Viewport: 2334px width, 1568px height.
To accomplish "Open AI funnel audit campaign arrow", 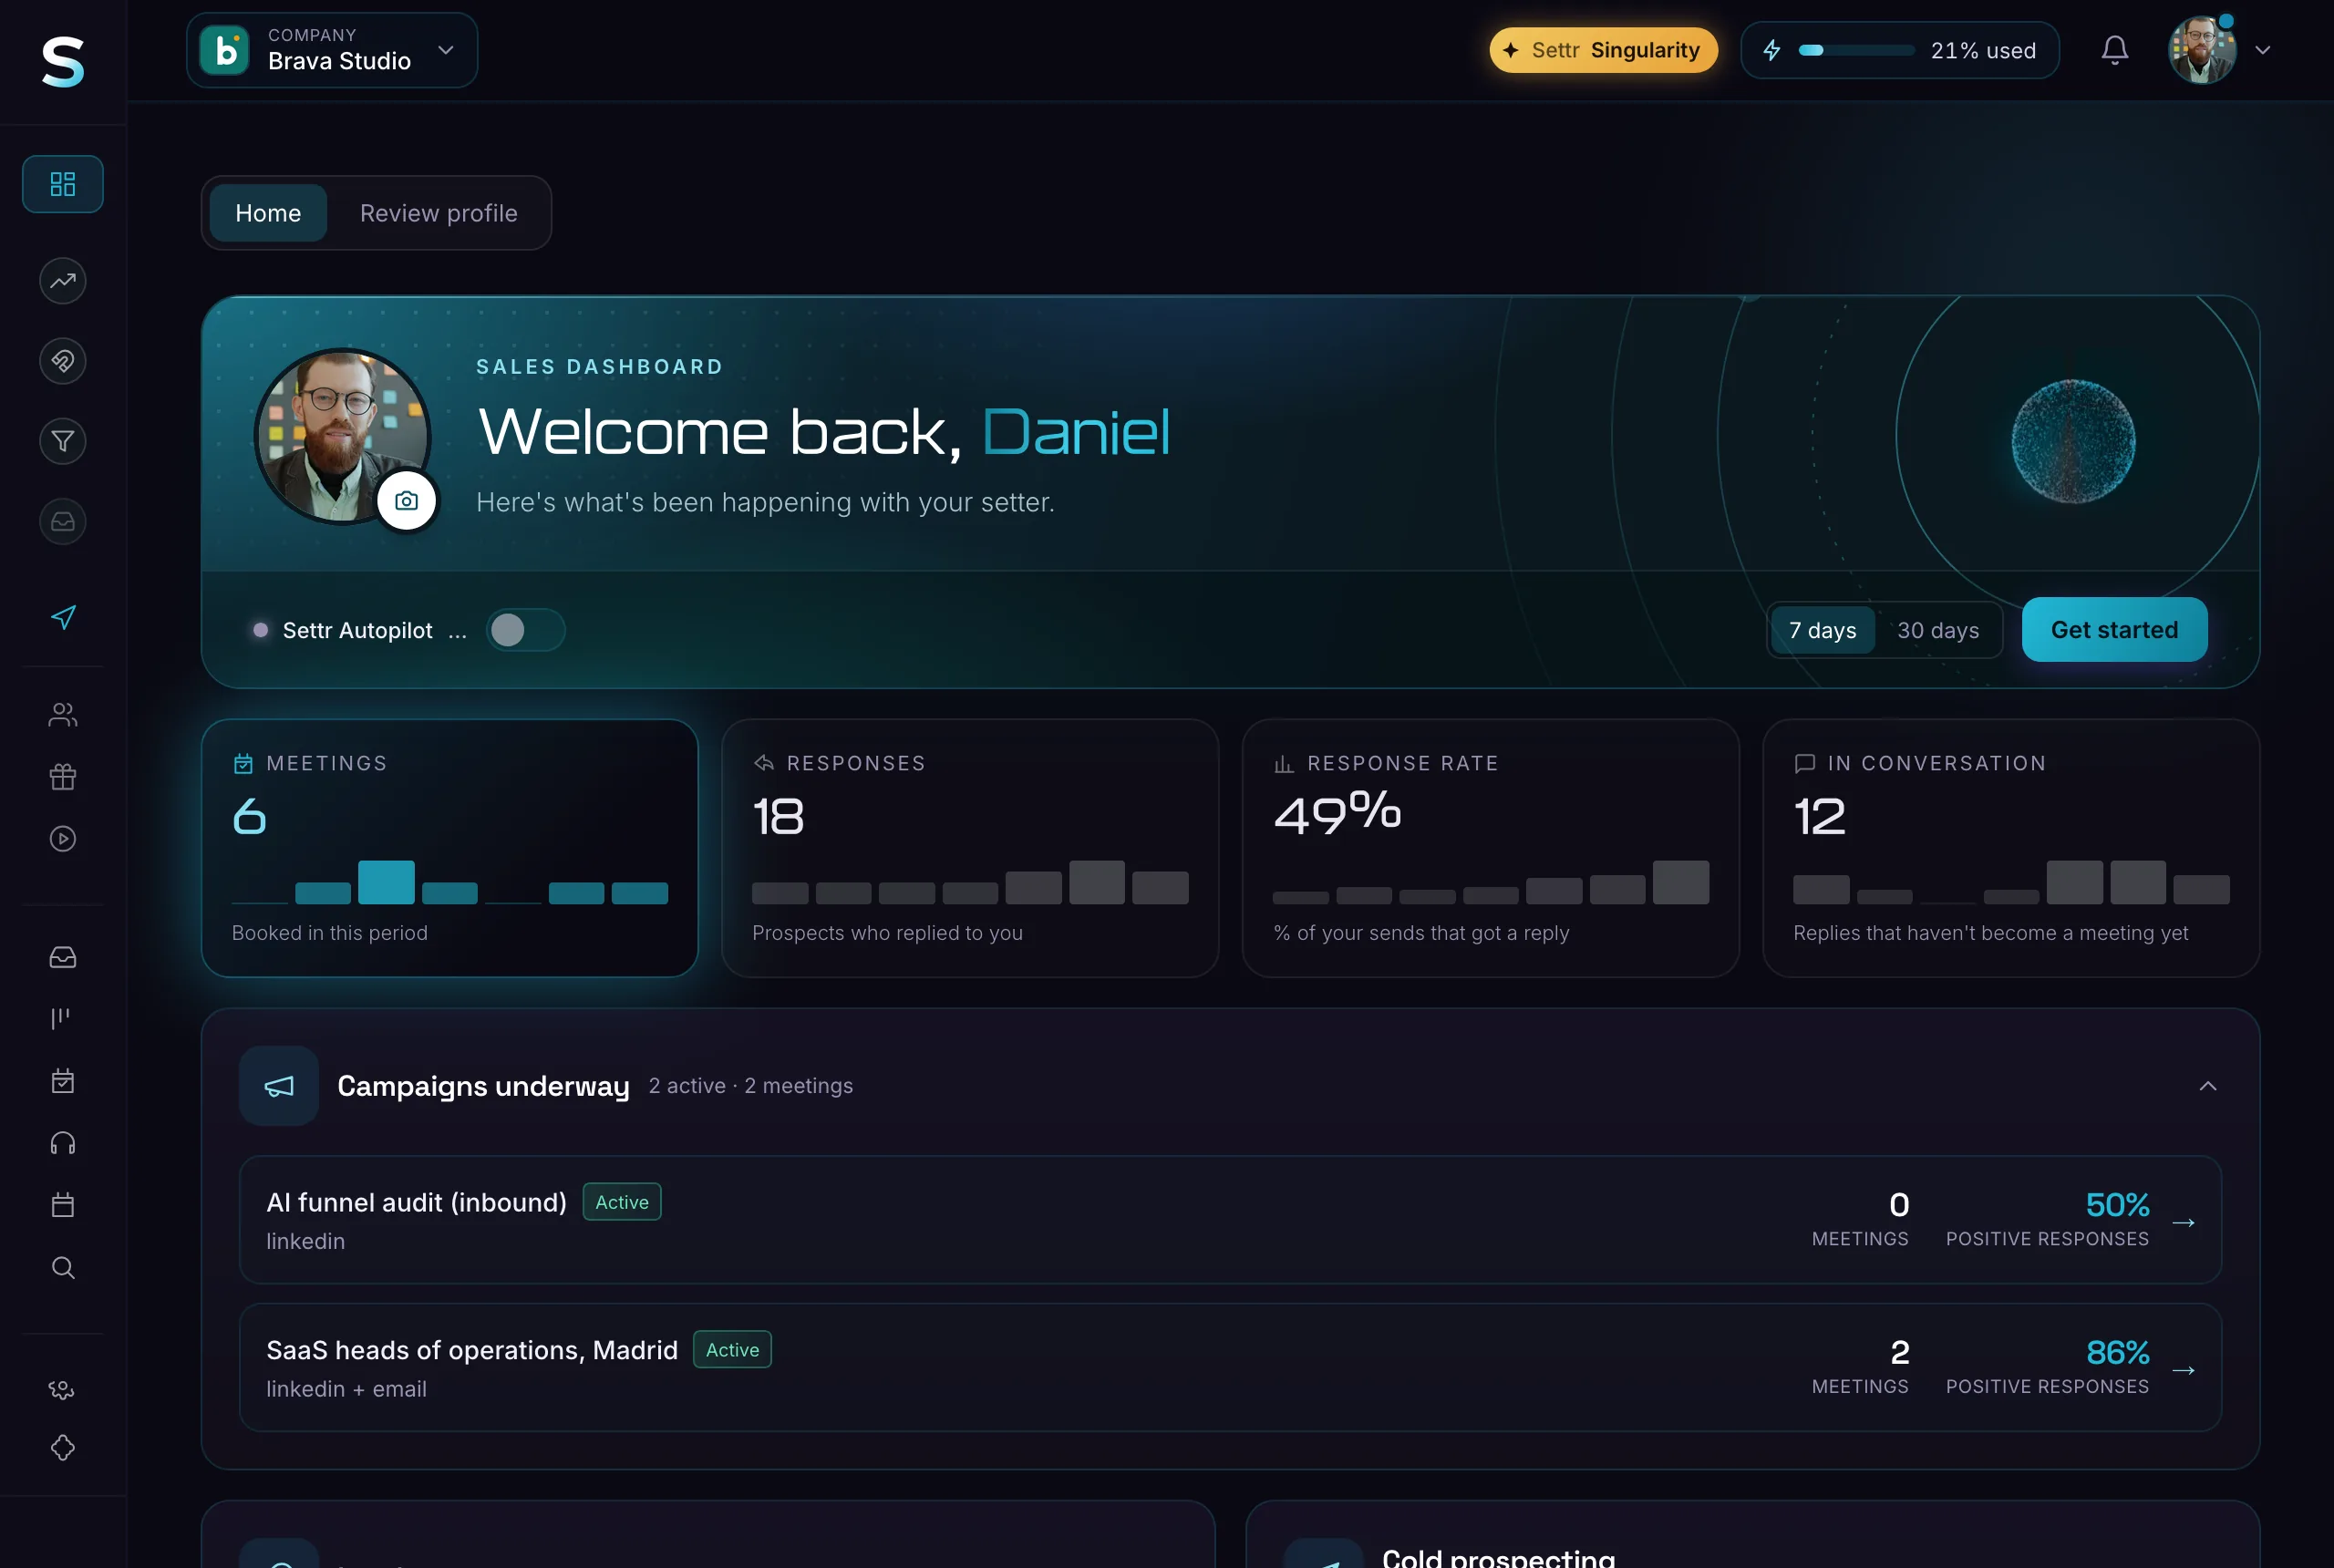I will pos(2184,1223).
